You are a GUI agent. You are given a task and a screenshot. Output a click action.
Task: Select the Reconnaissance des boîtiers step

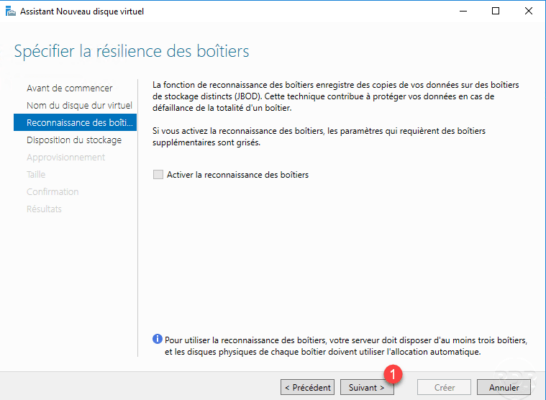click(75, 123)
